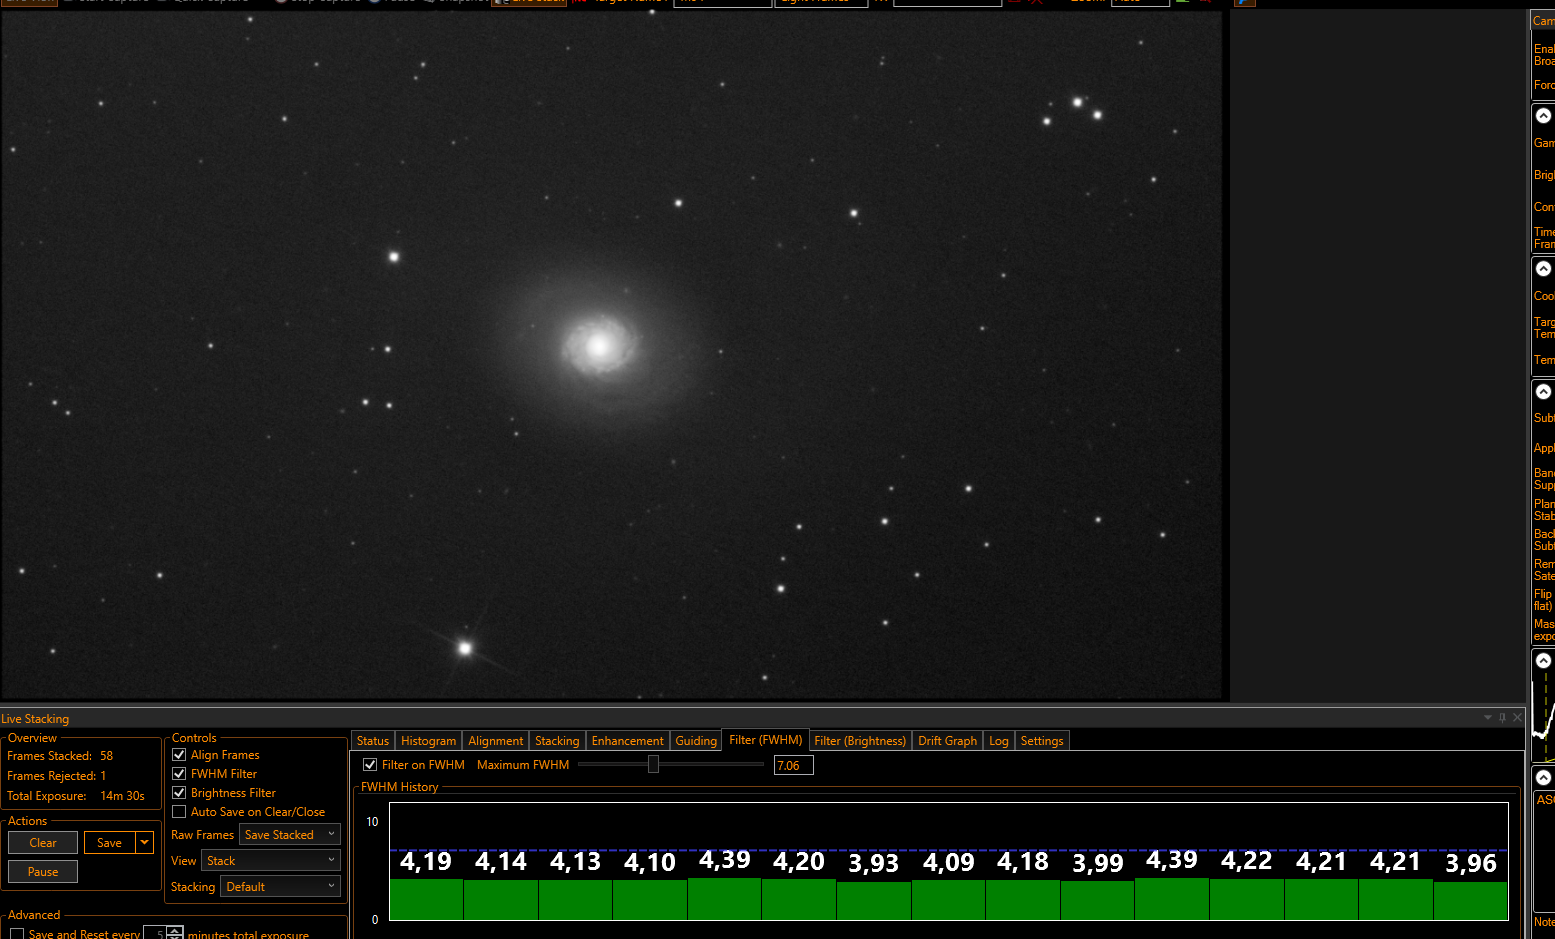Click the FWHM history bar labeled 4,18
The height and width of the screenshot is (939, 1555).
click(1023, 899)
